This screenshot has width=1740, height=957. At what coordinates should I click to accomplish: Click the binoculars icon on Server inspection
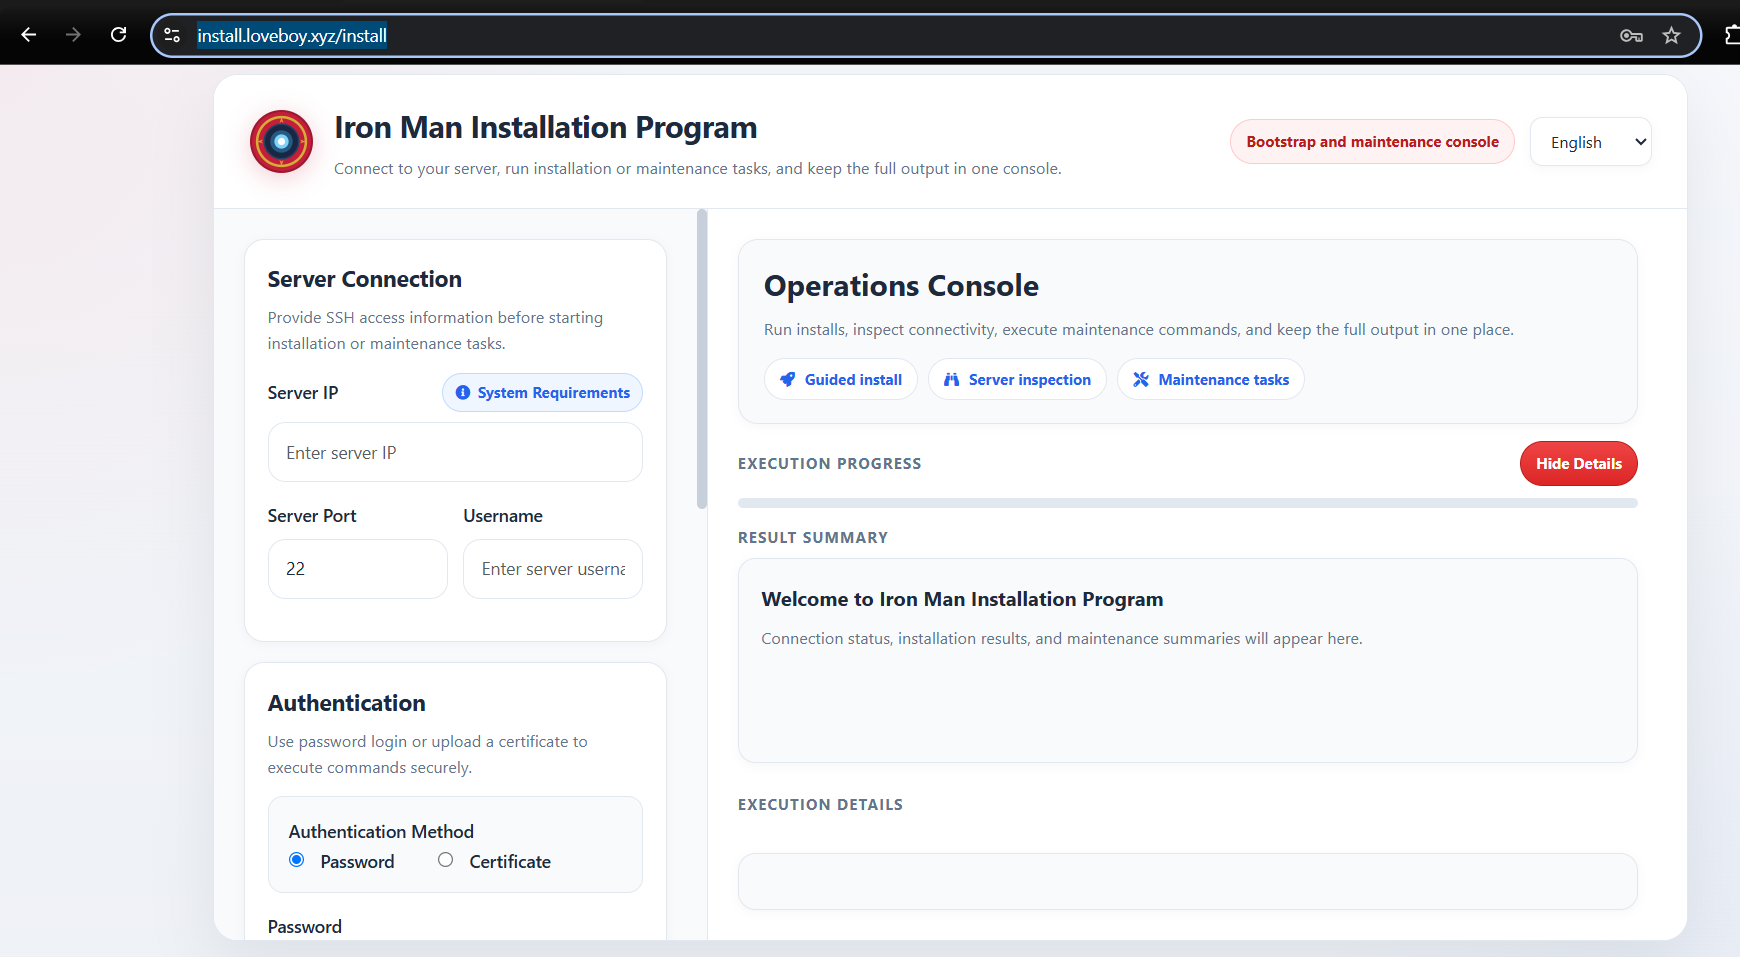pos(952,380)
